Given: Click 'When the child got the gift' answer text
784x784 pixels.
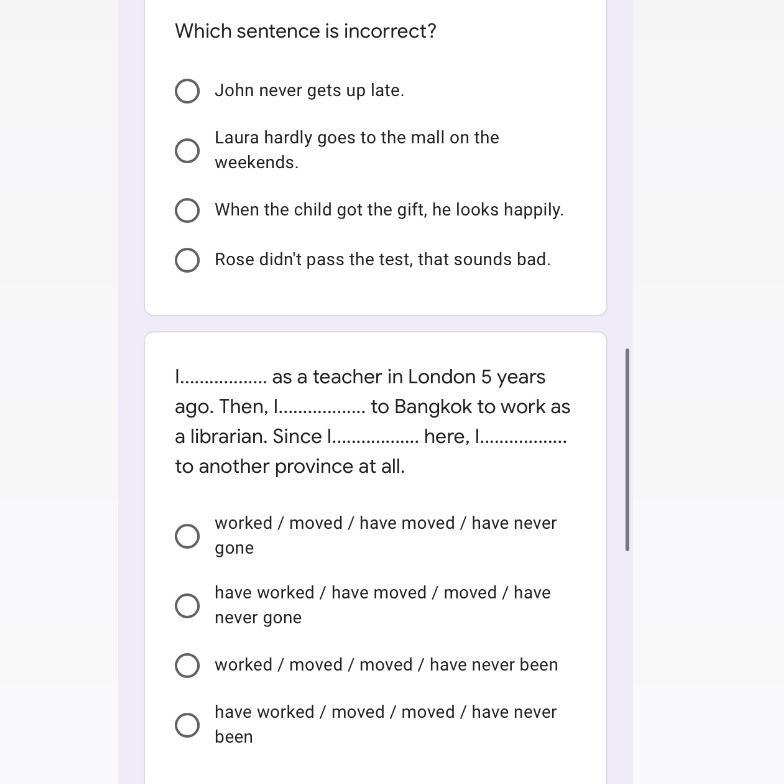Looking at the screenshot, I should pos(389,210).
